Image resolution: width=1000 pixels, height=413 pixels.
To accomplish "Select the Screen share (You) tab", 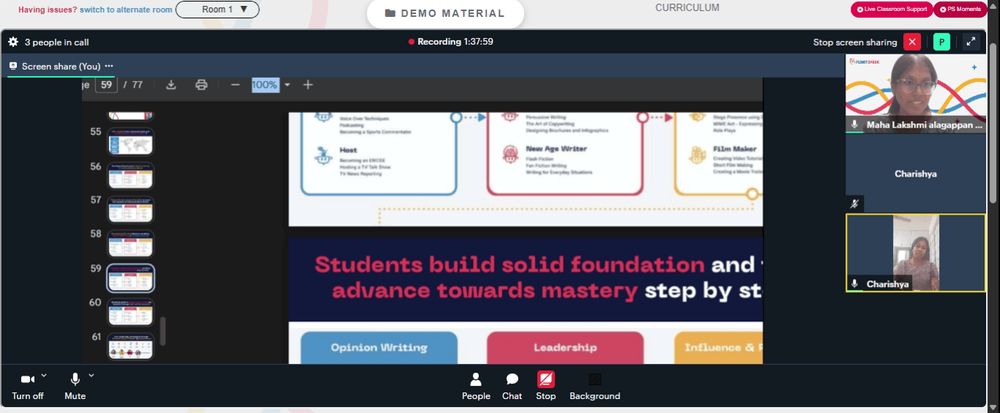I will 61,66.
